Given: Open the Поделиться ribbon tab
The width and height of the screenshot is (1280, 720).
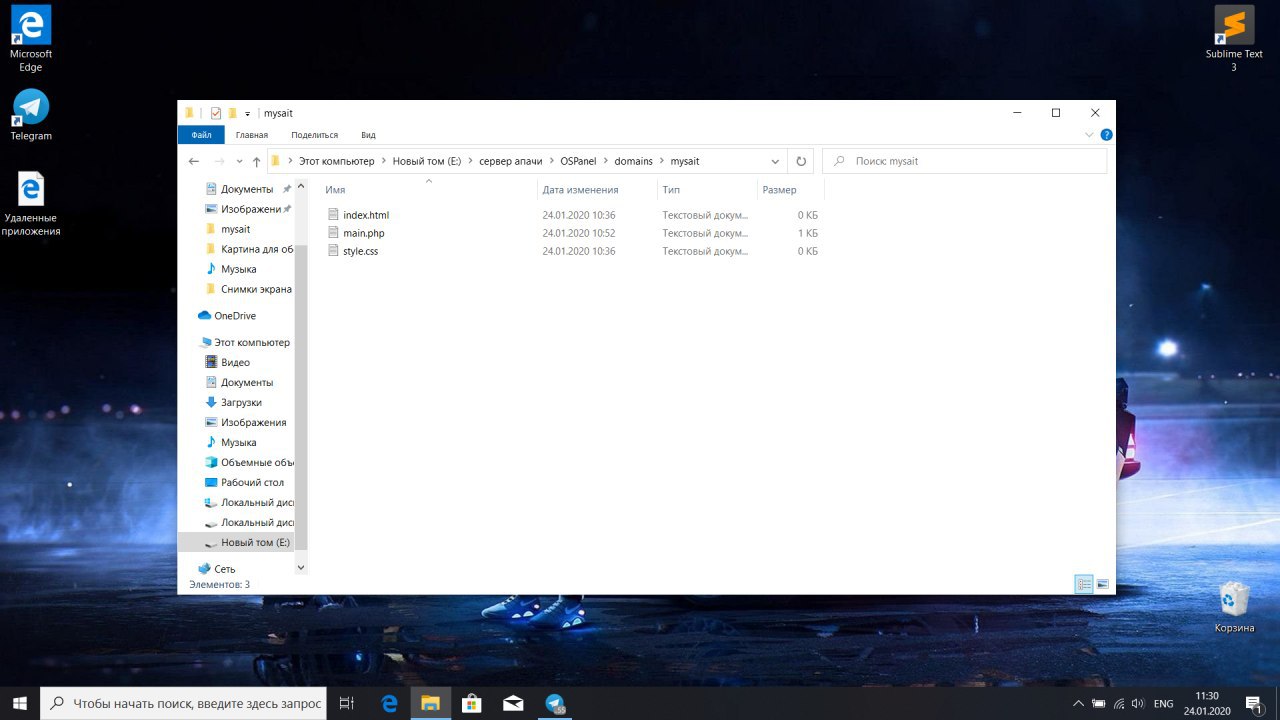Looking at the screenshot, I should [x=315, y=135].
